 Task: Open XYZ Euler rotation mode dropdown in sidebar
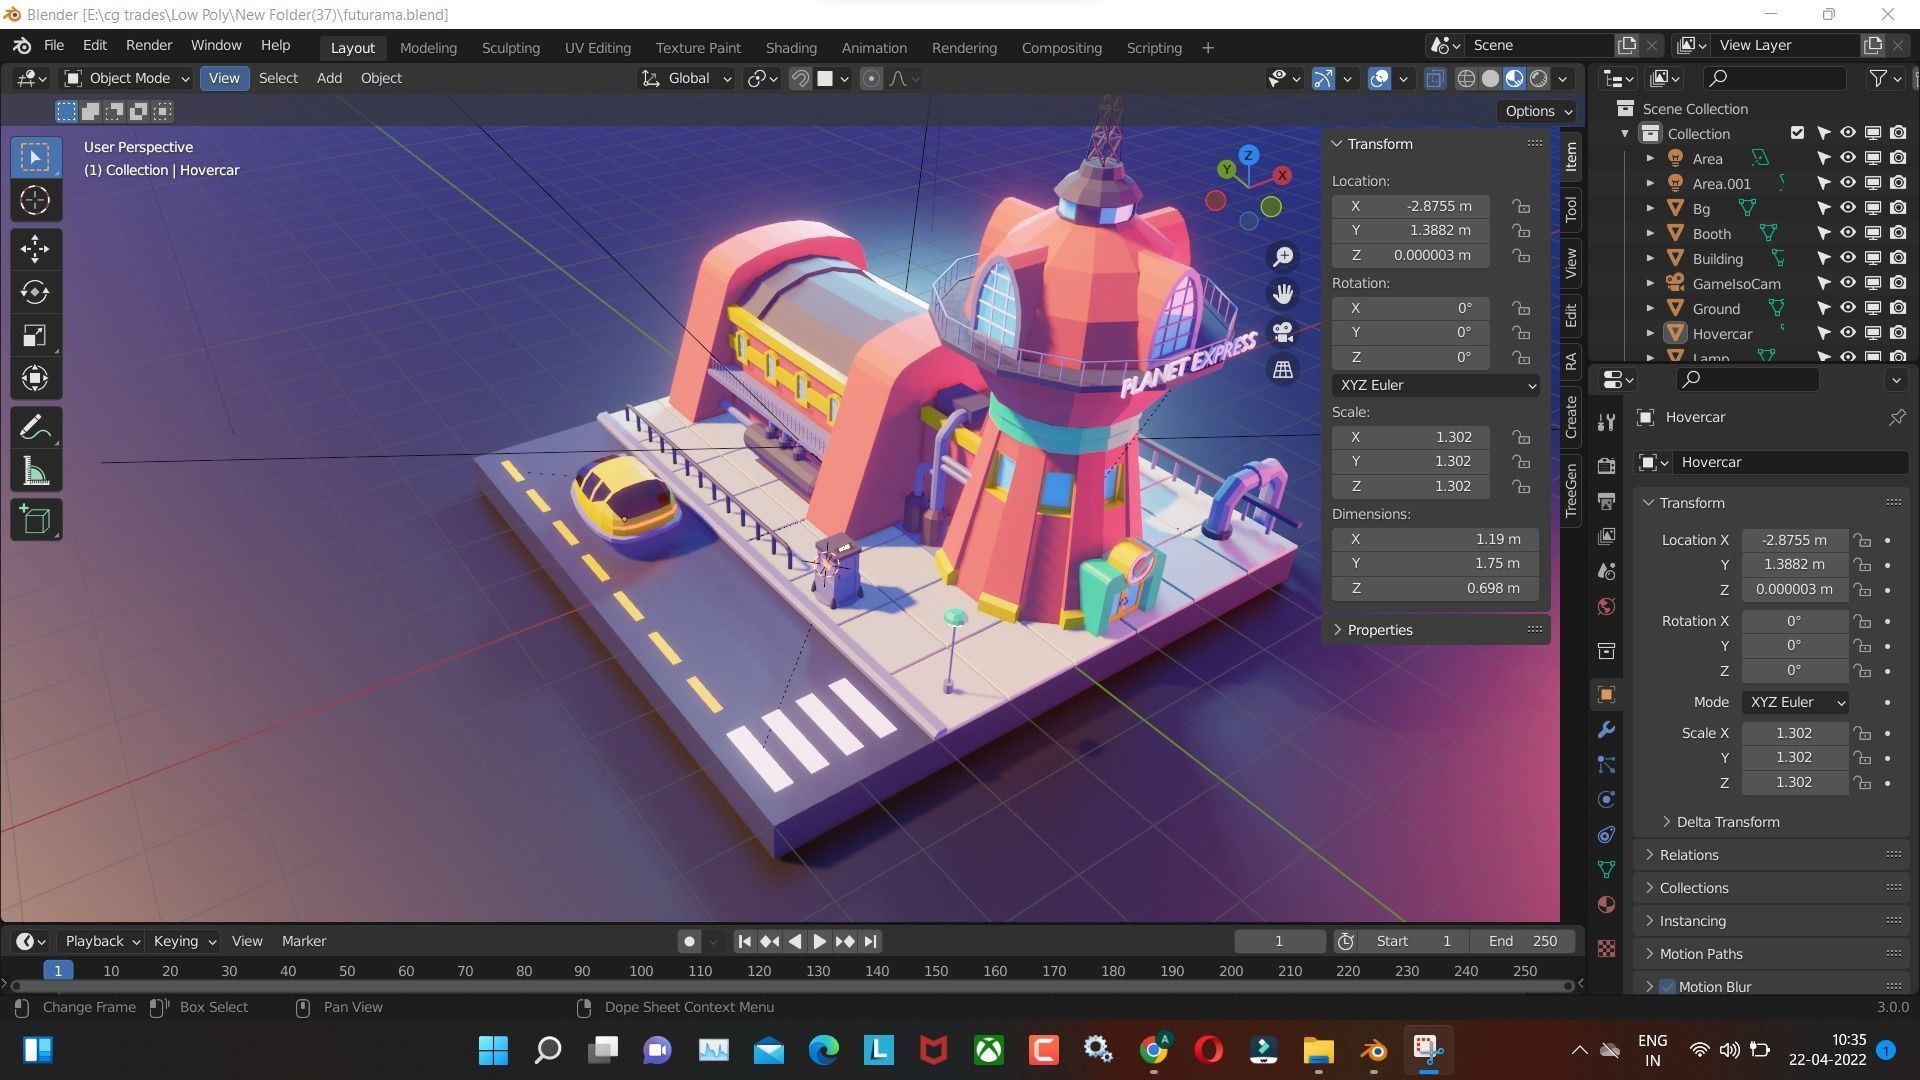click(x=1435, y=385)
